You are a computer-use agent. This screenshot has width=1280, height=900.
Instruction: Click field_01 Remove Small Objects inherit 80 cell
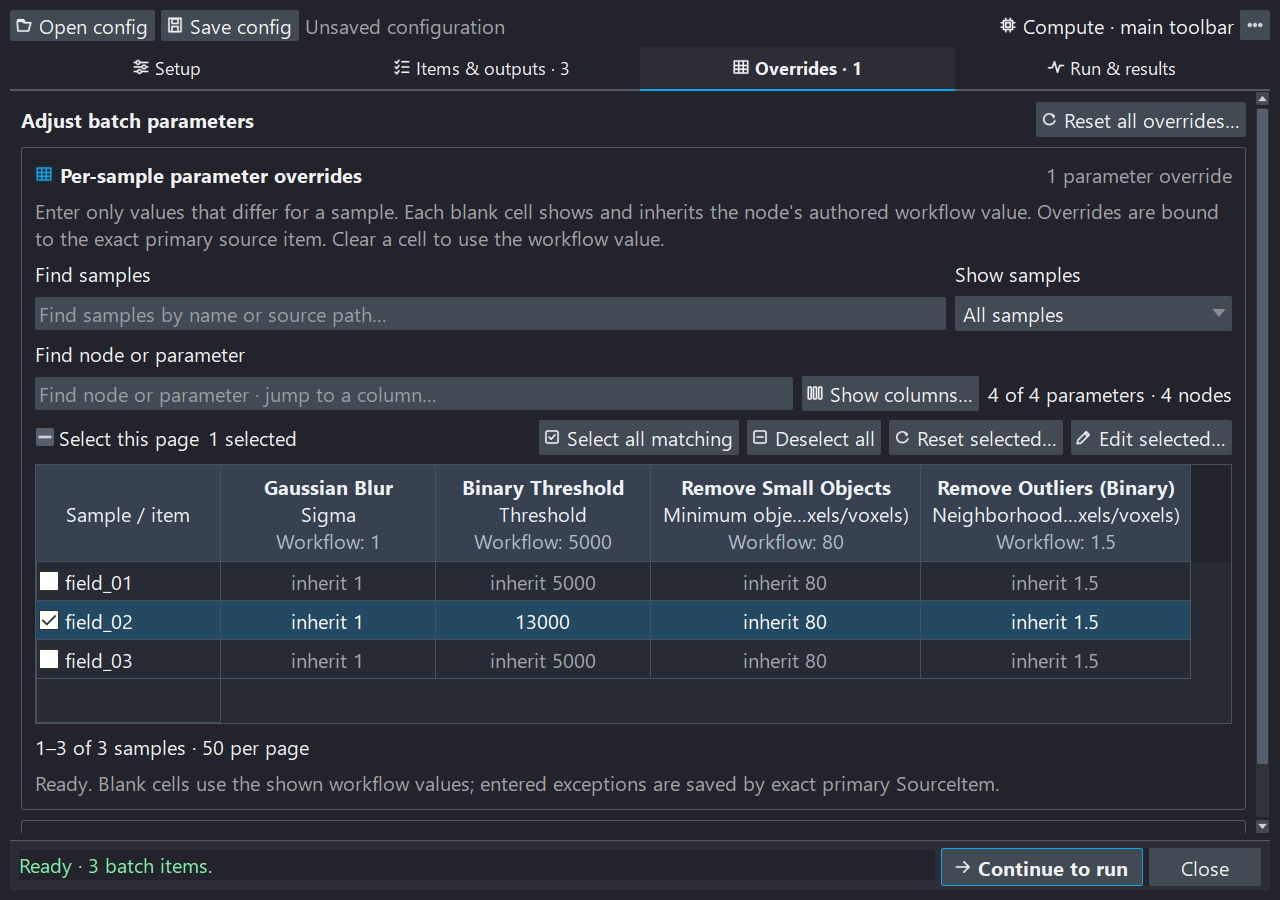pyautogui.click(x=786, y=582)
